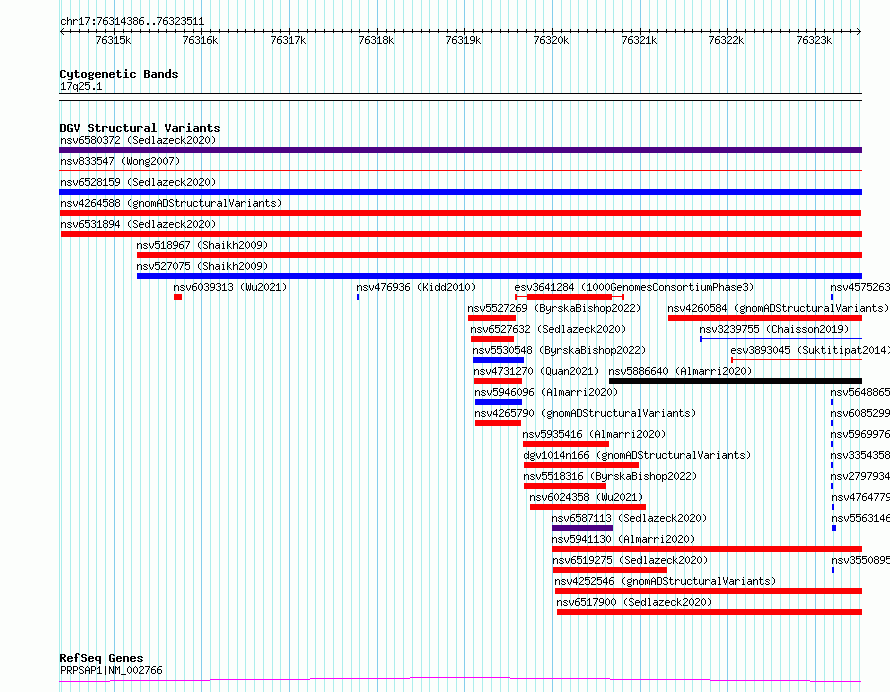Open esv3893045 (Suktitipat2014) label

(x=810, y=350)
